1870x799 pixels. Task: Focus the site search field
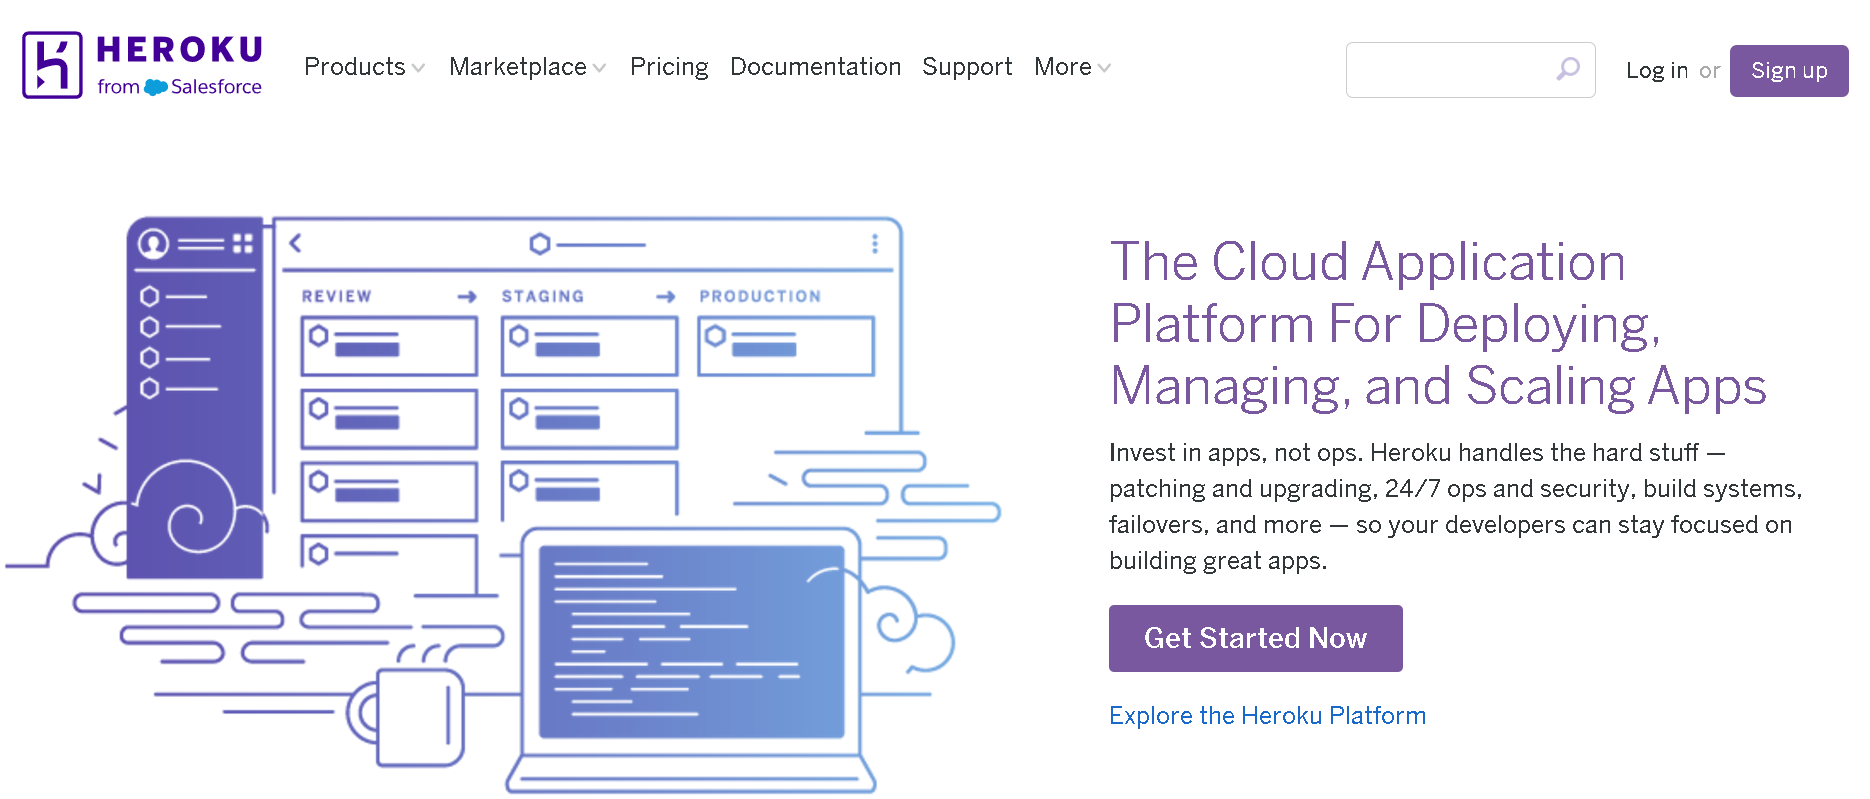click(x=1470, y=70)
